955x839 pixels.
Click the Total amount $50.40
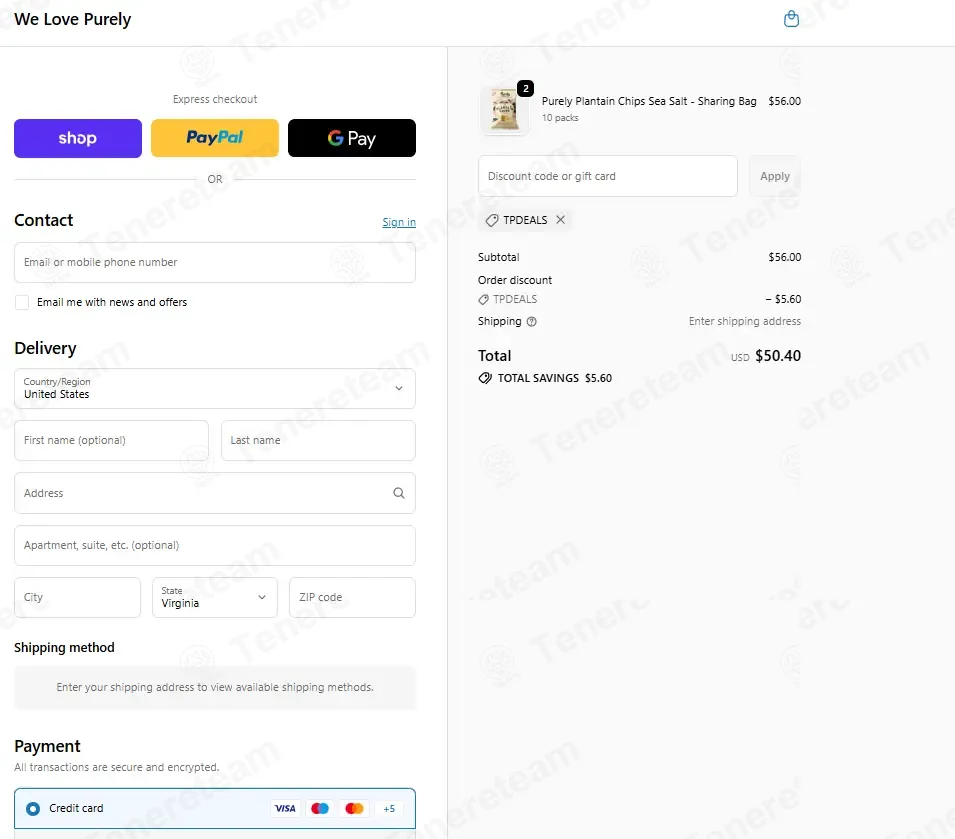[778, 356]
